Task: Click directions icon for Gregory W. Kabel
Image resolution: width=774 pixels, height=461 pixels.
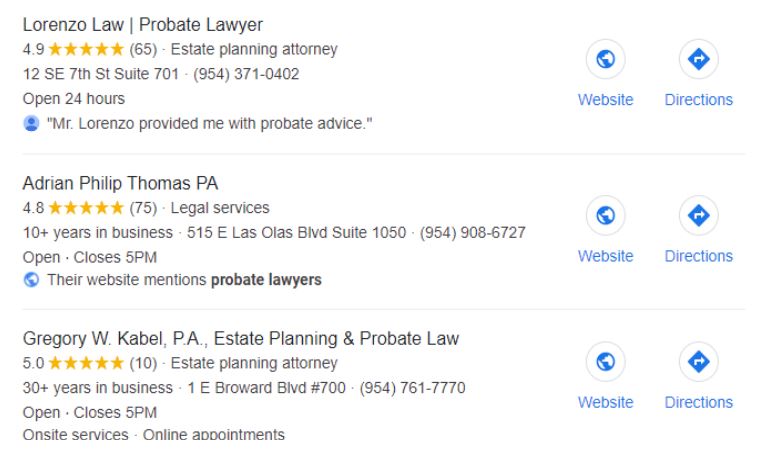Action: (698, 361)
